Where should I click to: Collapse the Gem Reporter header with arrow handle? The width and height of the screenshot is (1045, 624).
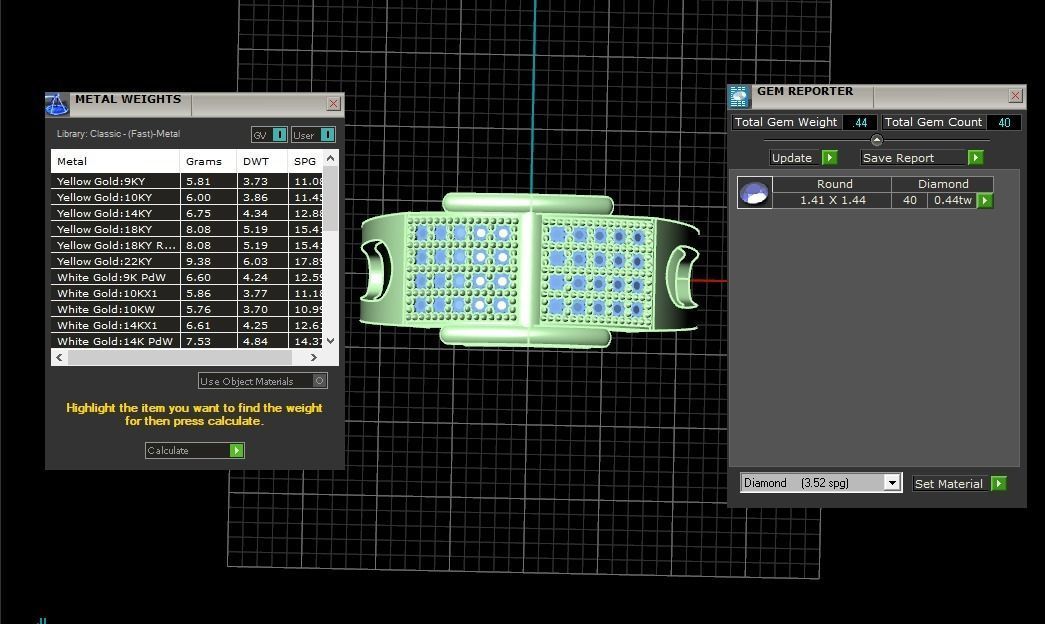[x=876, y=140]
